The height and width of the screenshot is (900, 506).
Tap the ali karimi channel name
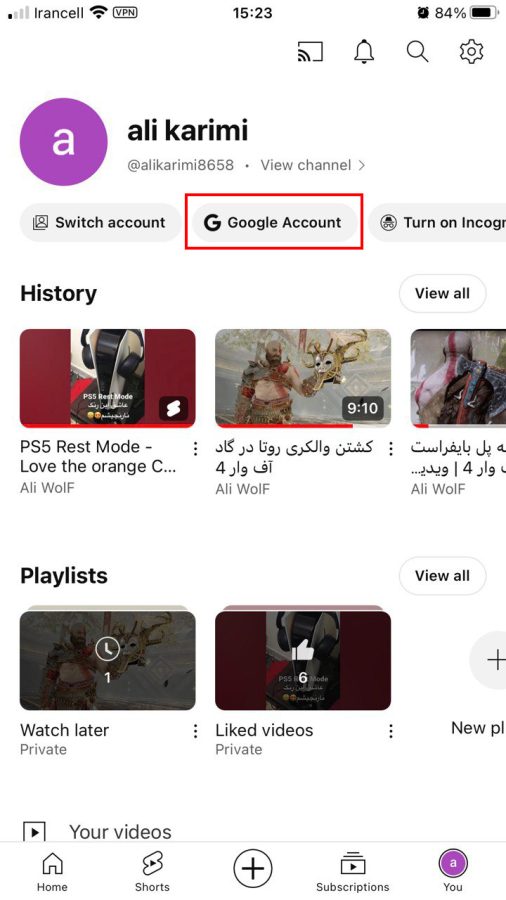[188, 130]
